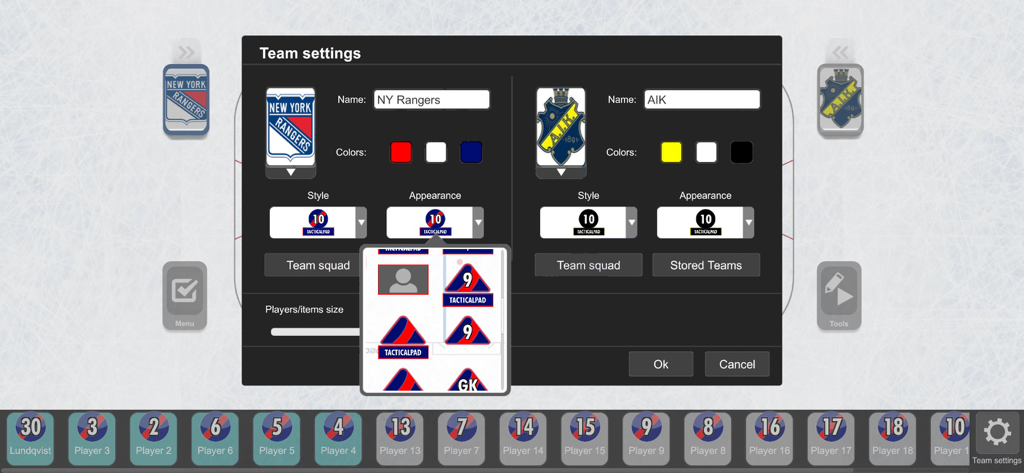Choose triangle 9 with TACTICALPAD label appearance
This screenshot has height=473, width=1024.
[468, 285]
